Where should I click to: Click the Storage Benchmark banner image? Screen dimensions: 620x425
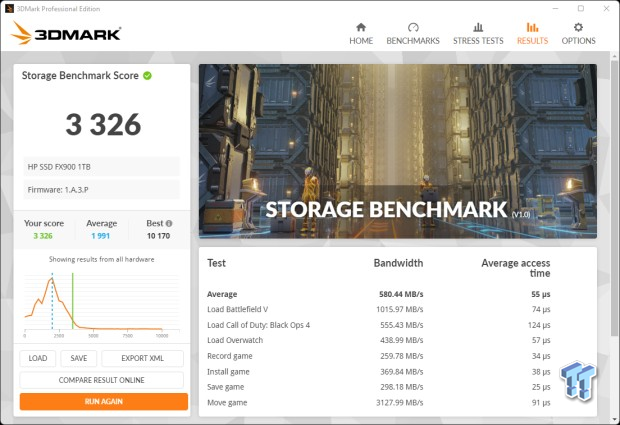[398, 151]
